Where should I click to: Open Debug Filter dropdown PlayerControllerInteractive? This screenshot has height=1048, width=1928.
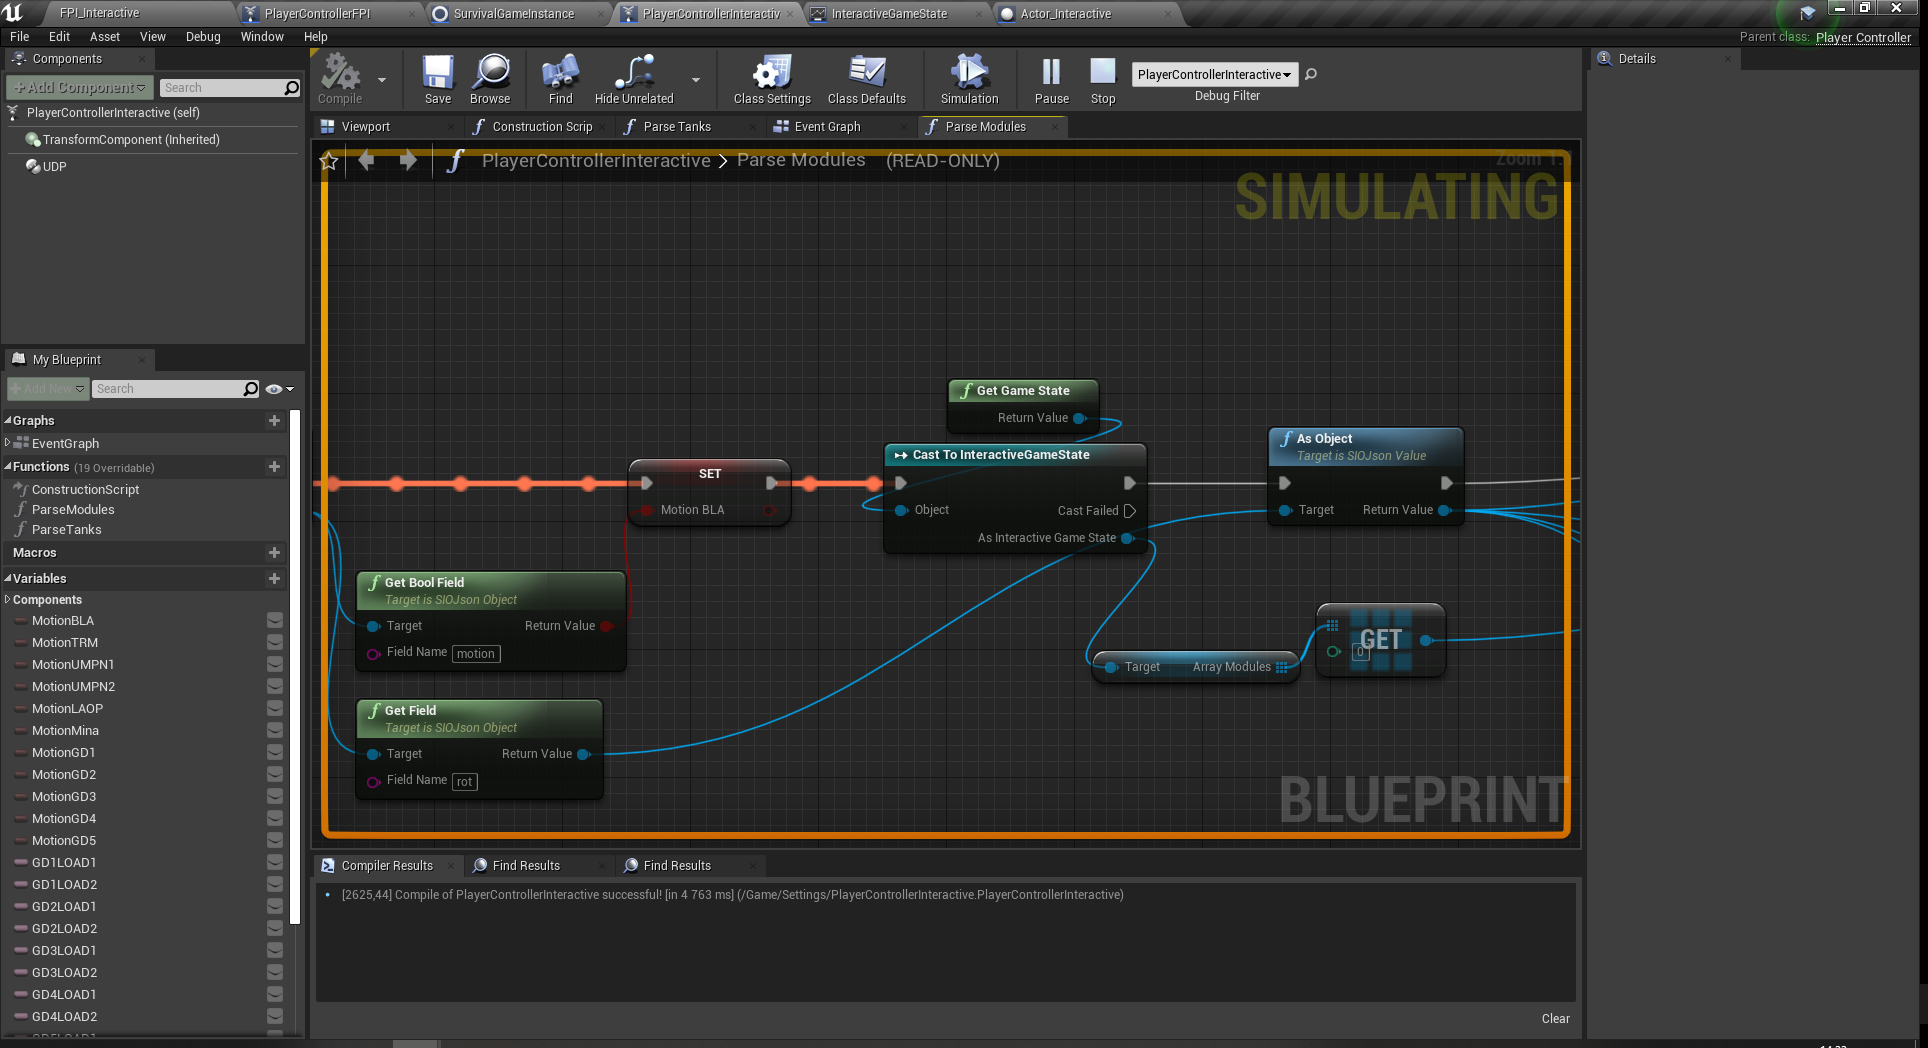(1214, 75)
